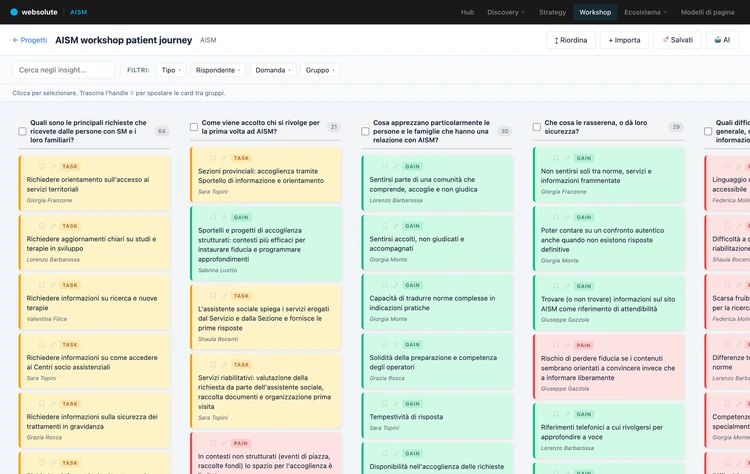Click the Riordina button

[x=571, y=40]
